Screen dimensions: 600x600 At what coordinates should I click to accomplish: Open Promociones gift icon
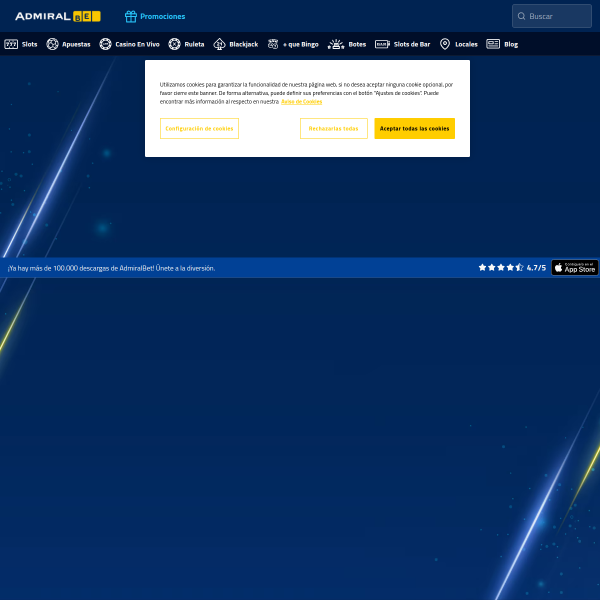tap(131, 16)
